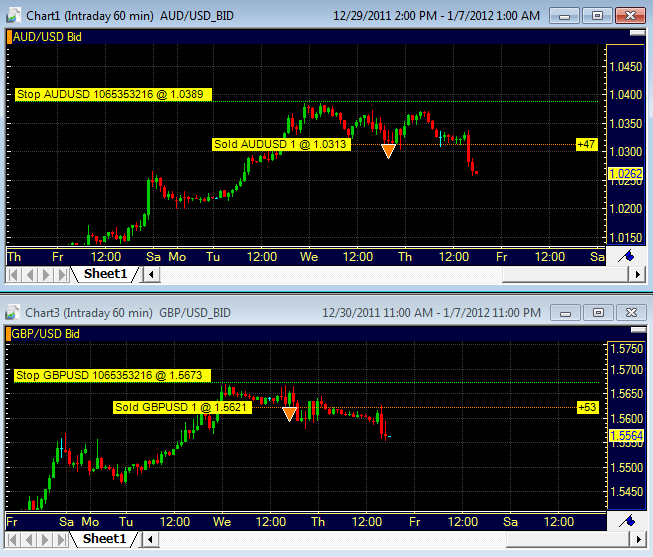Click right scroll arrow of AUD/USD chart scrollbar
Image resolution: width=653 pixels, height=557 pixels.
[637, 275]
